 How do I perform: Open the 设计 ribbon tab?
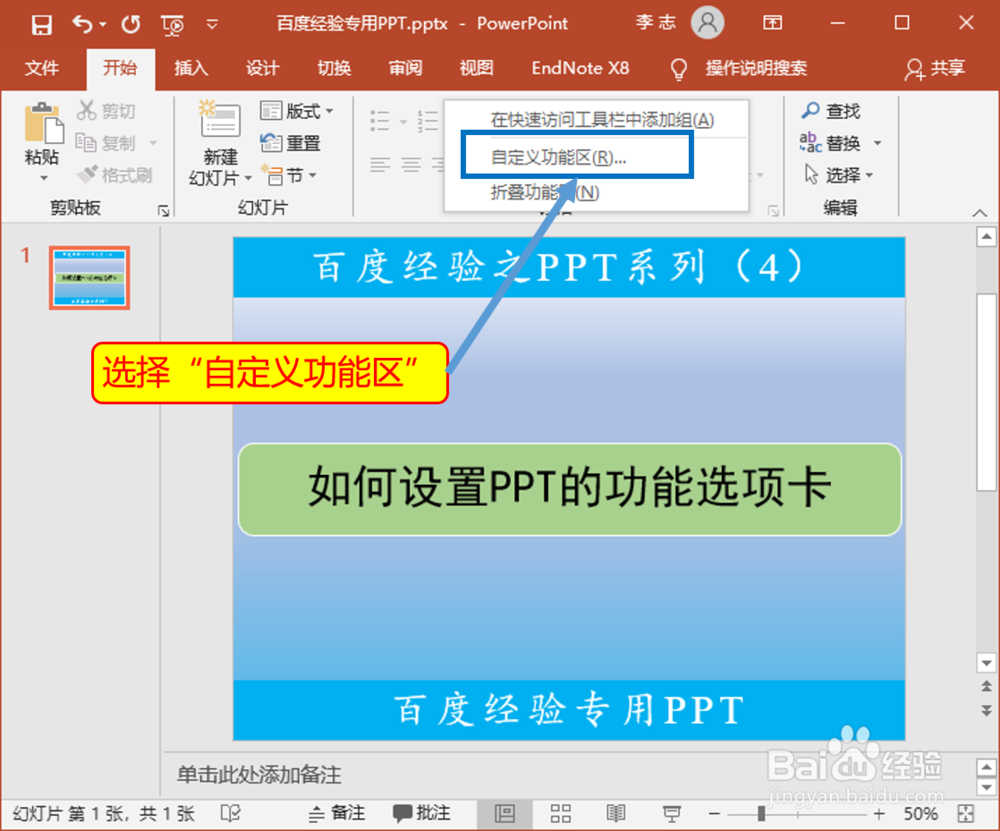click(x=263, y=68)
